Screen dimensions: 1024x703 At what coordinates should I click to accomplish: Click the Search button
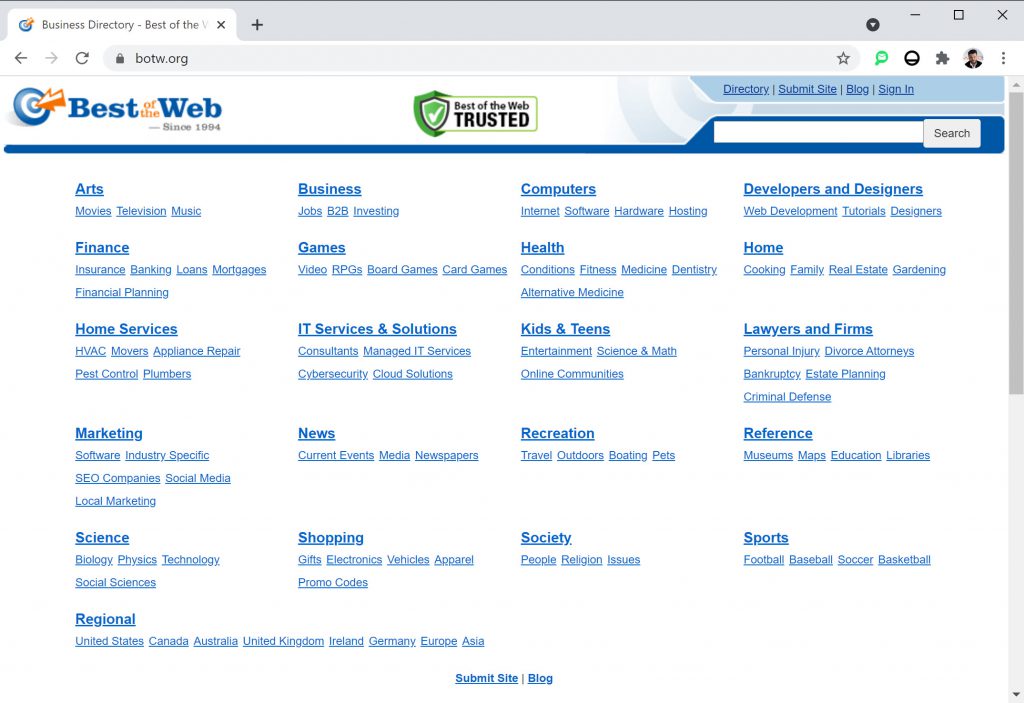[952, 133]
